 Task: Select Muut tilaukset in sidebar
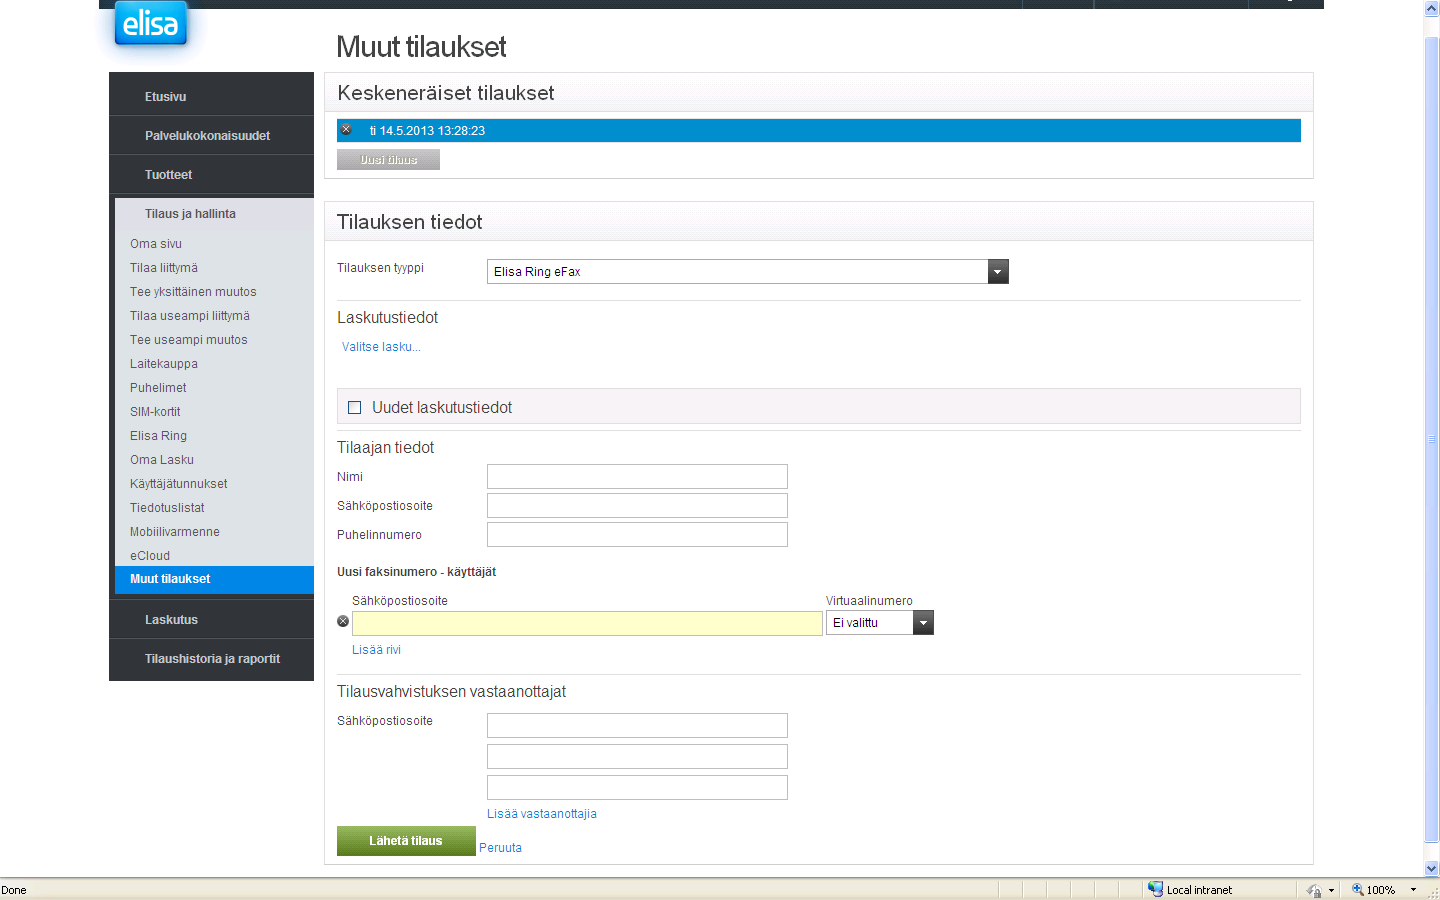point(214,579)
